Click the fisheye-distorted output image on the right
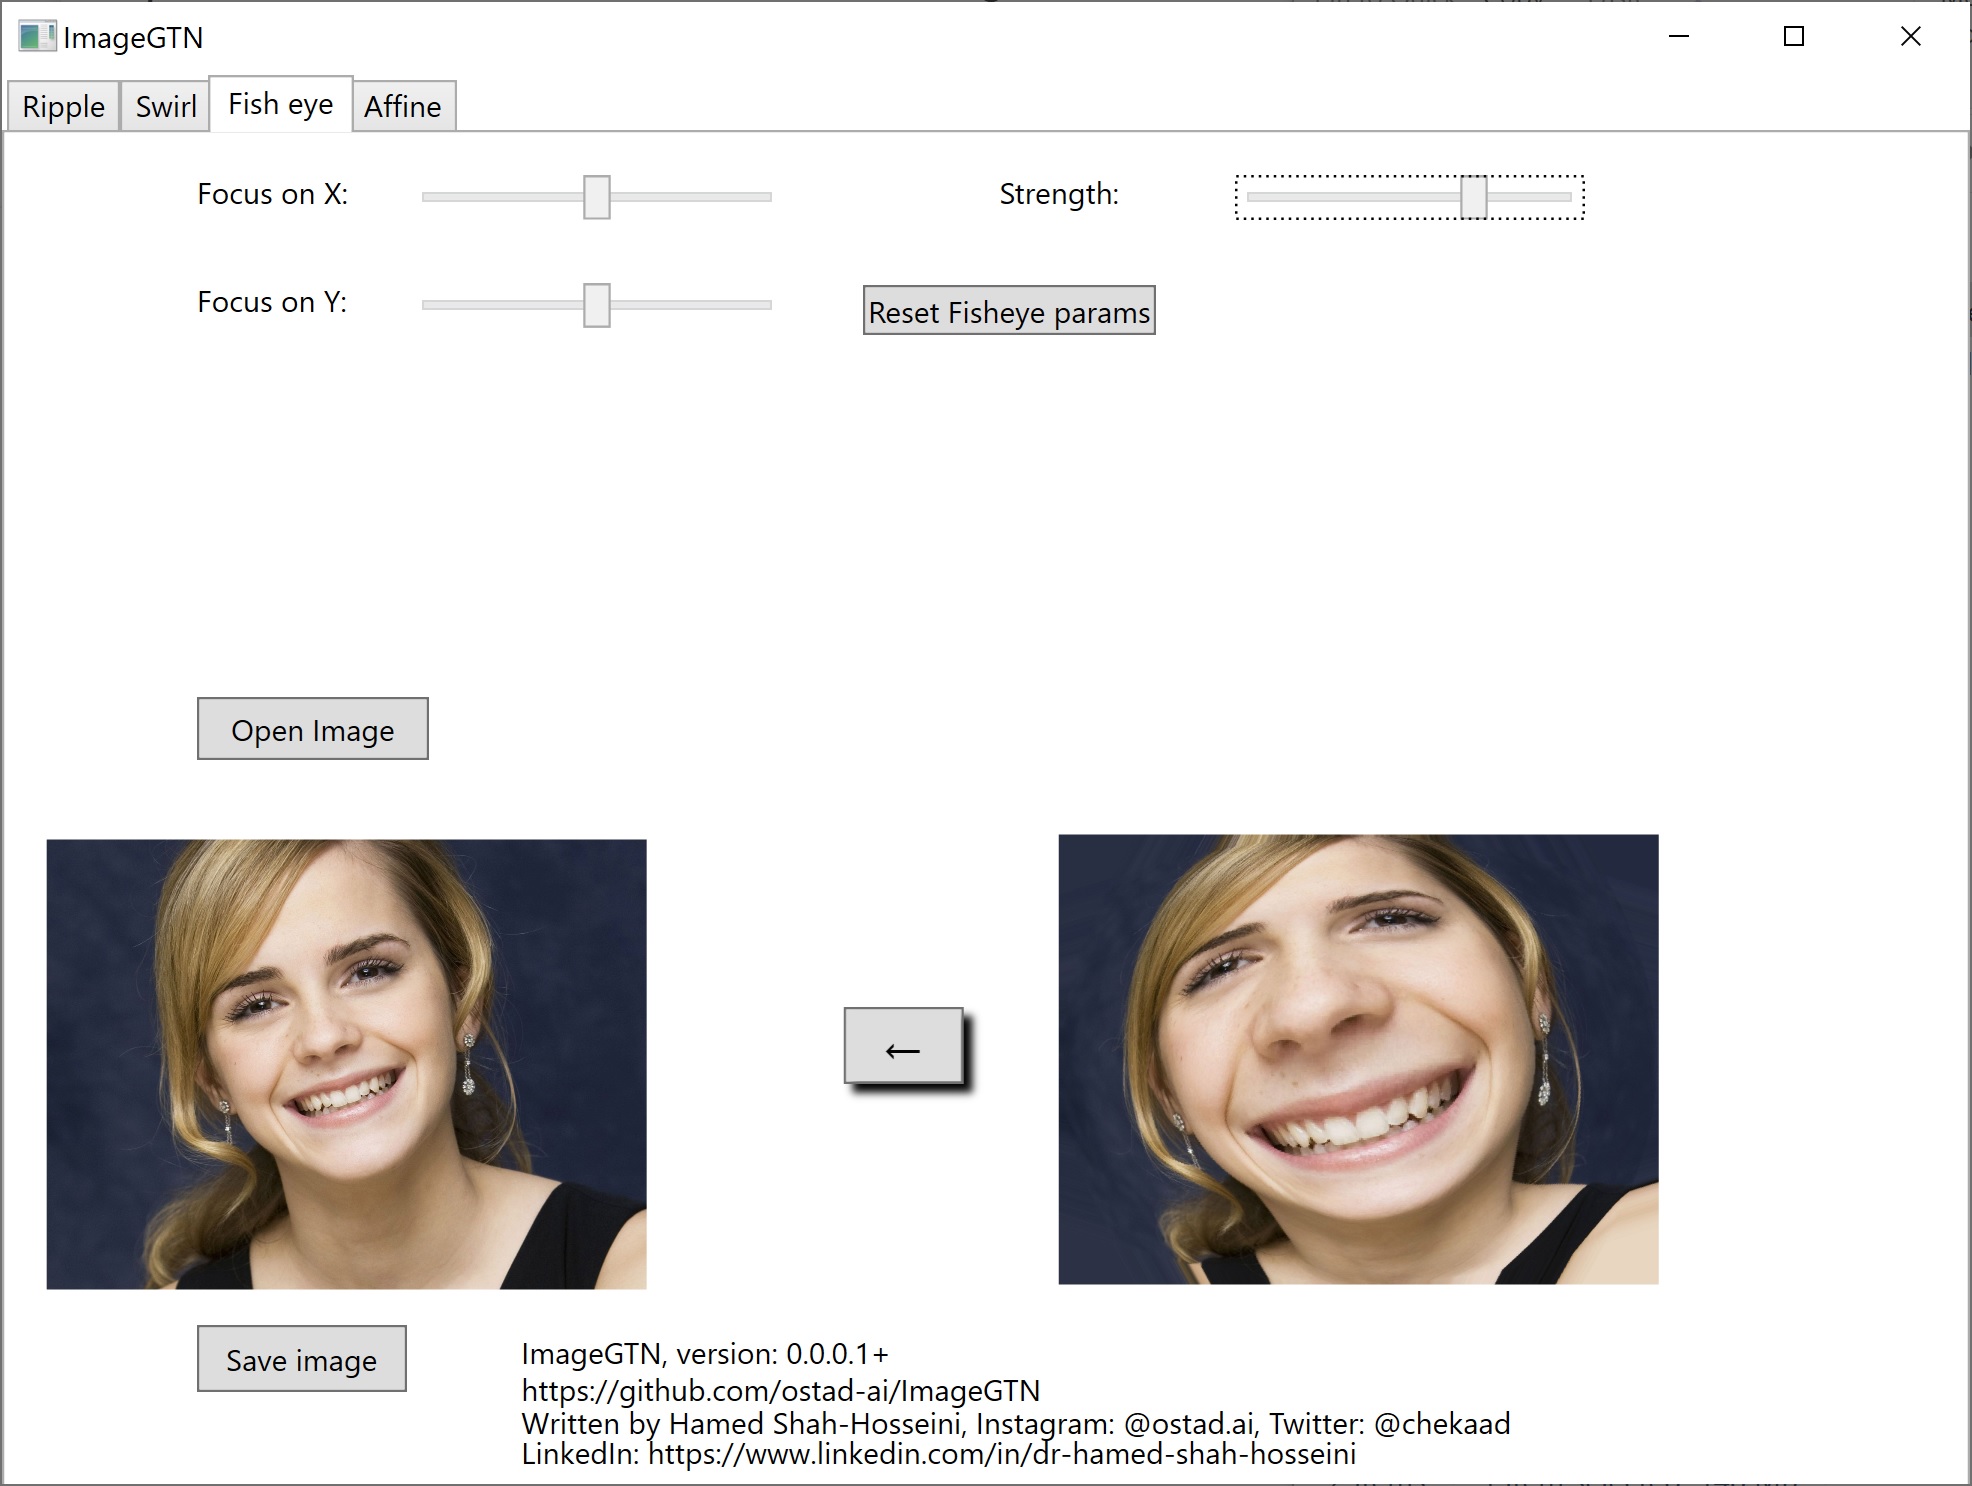Image resolution: width=1972 pixels, height=1486 pixels. [x=1358, y=1059]
